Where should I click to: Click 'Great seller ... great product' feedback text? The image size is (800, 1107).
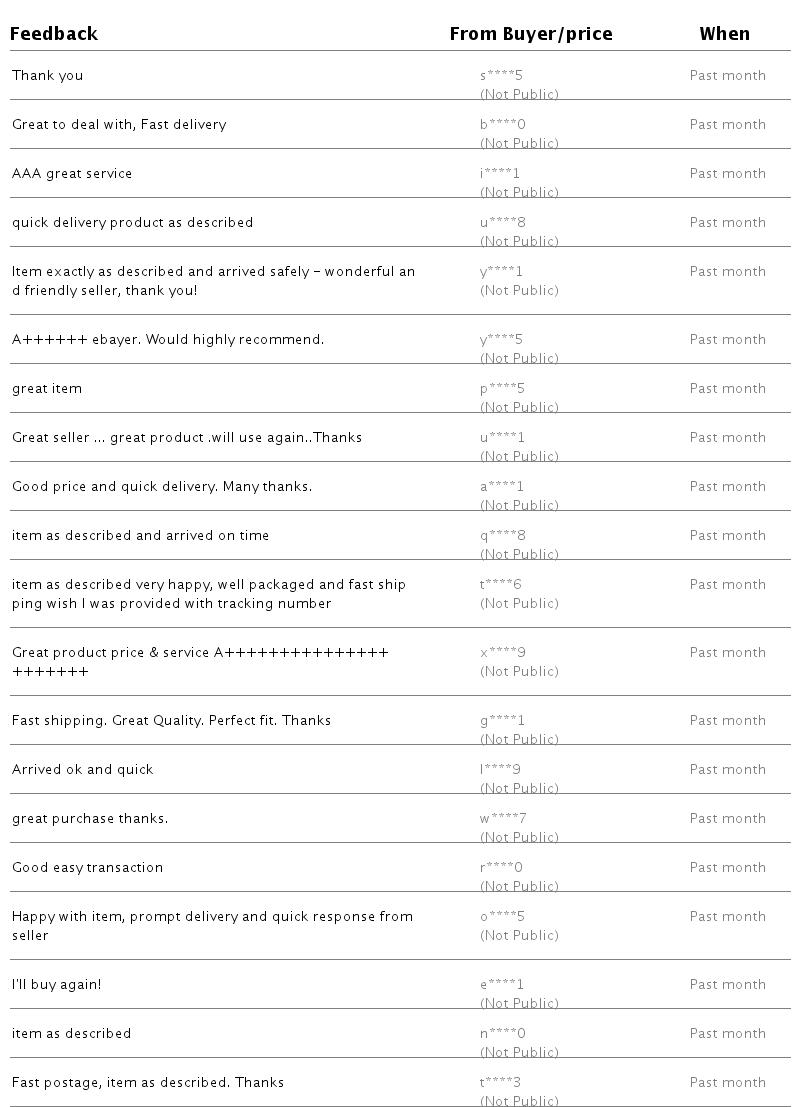point(187,437)
